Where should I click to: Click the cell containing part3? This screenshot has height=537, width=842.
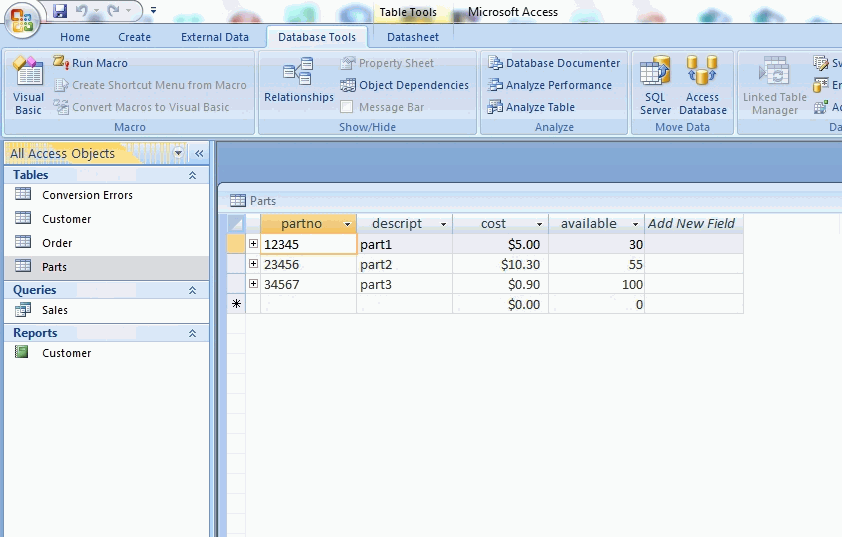click(x=404, y=284)
